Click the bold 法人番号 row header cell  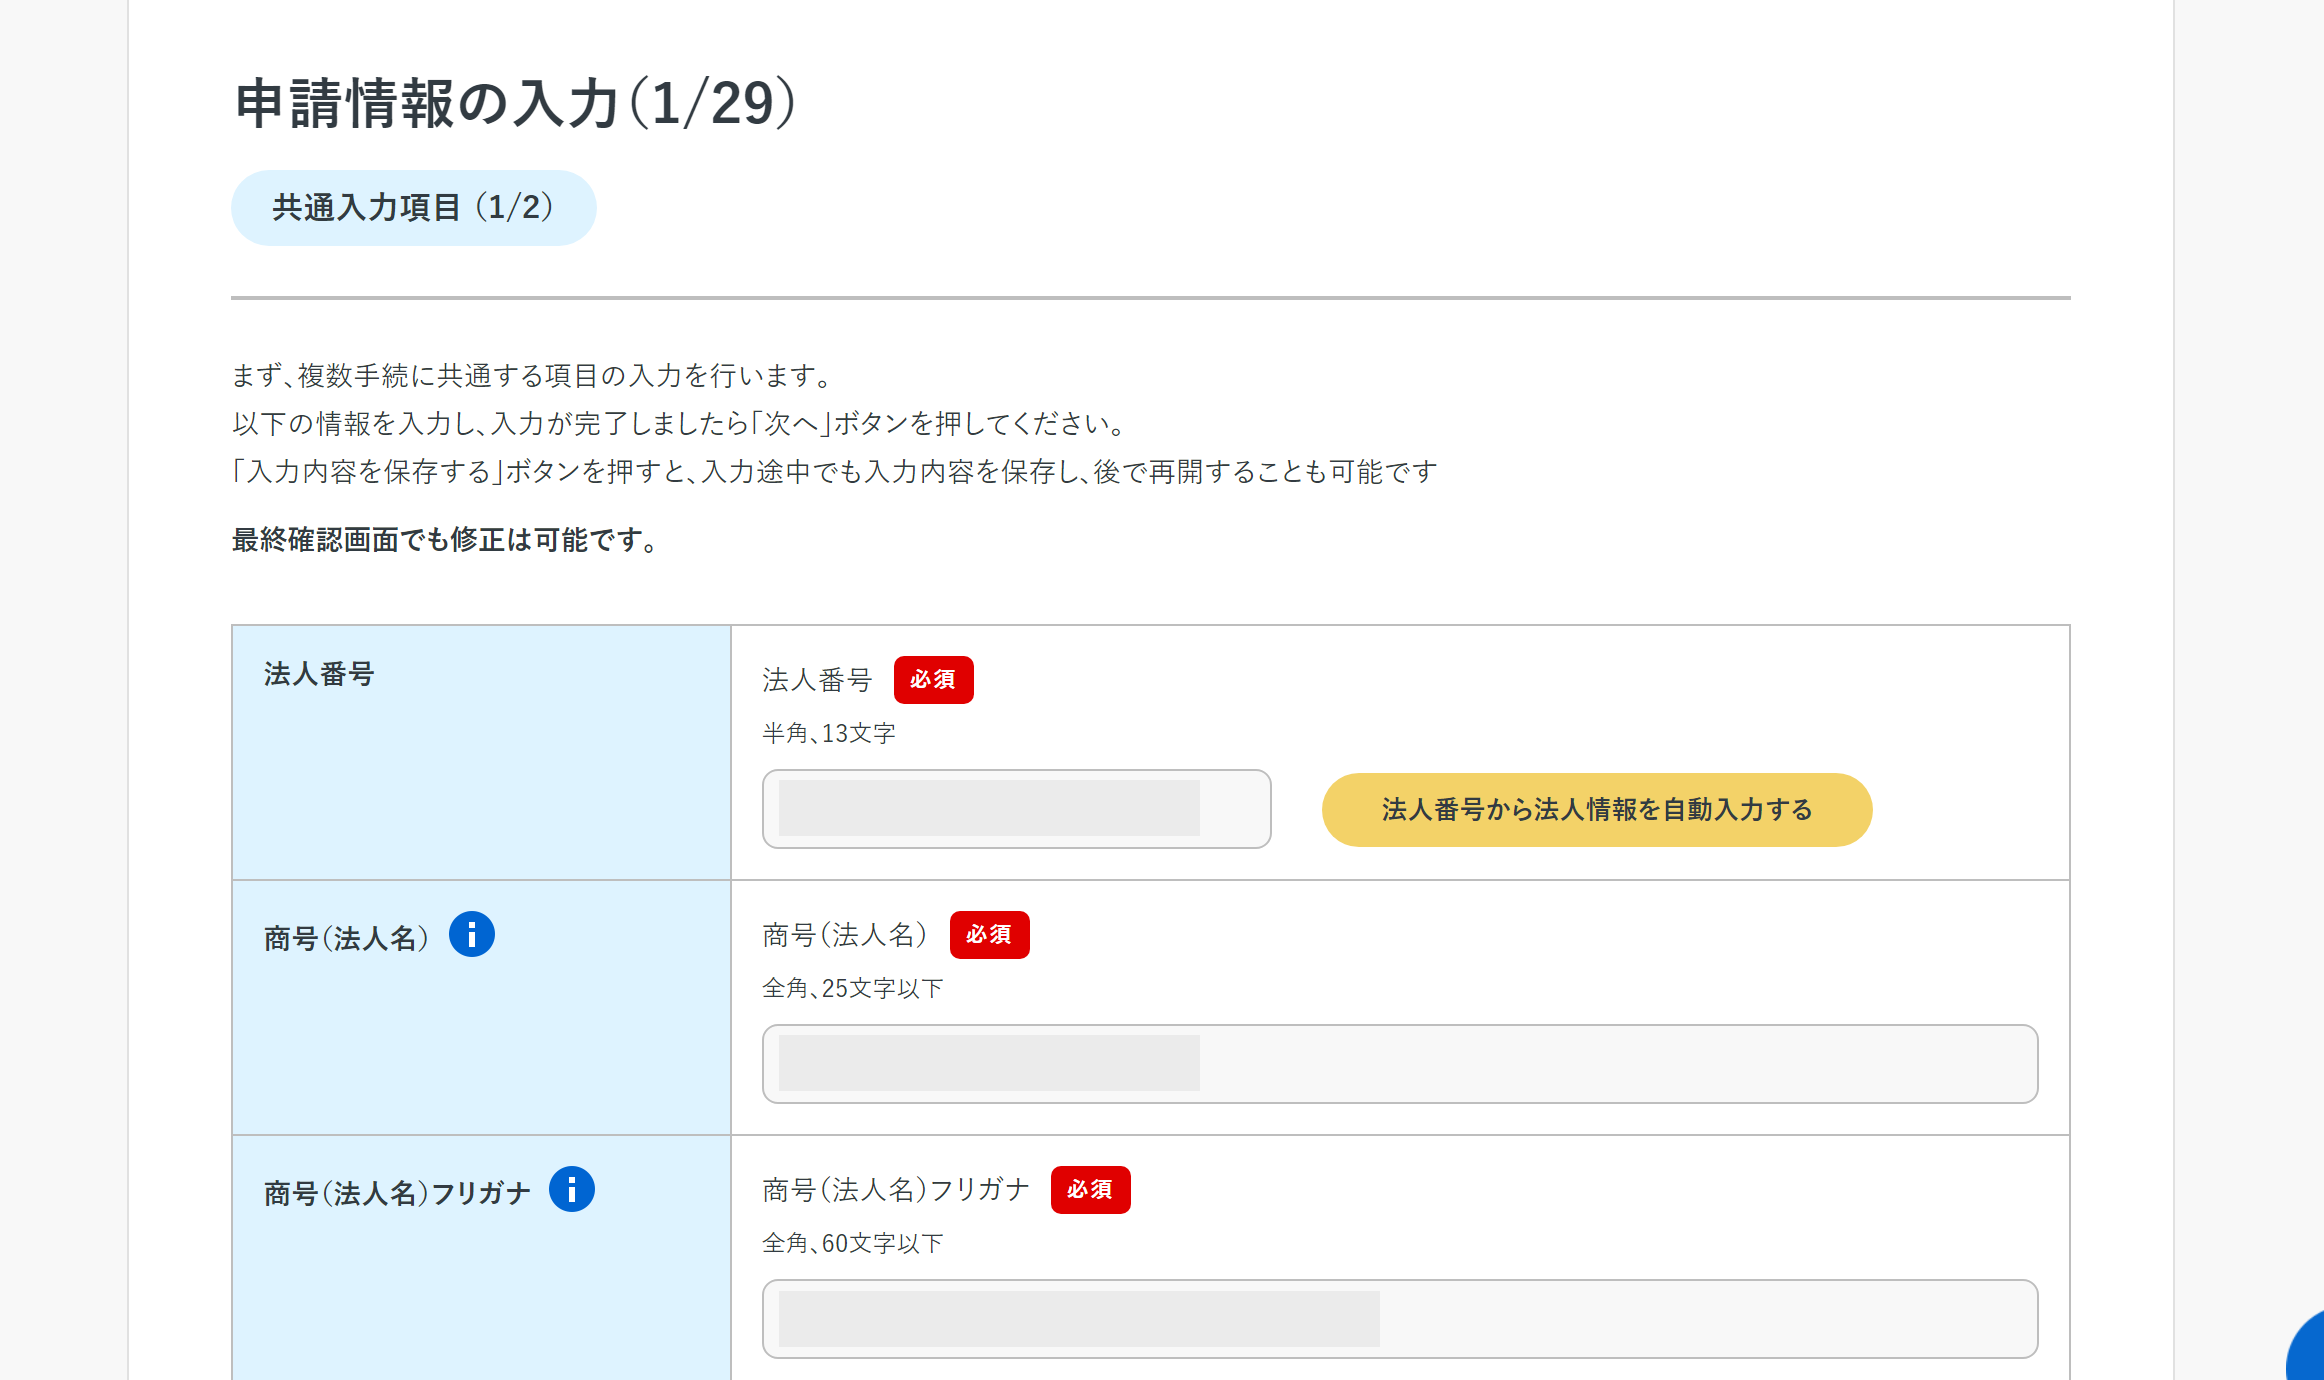pyautogui.click(x=319, y=674)
